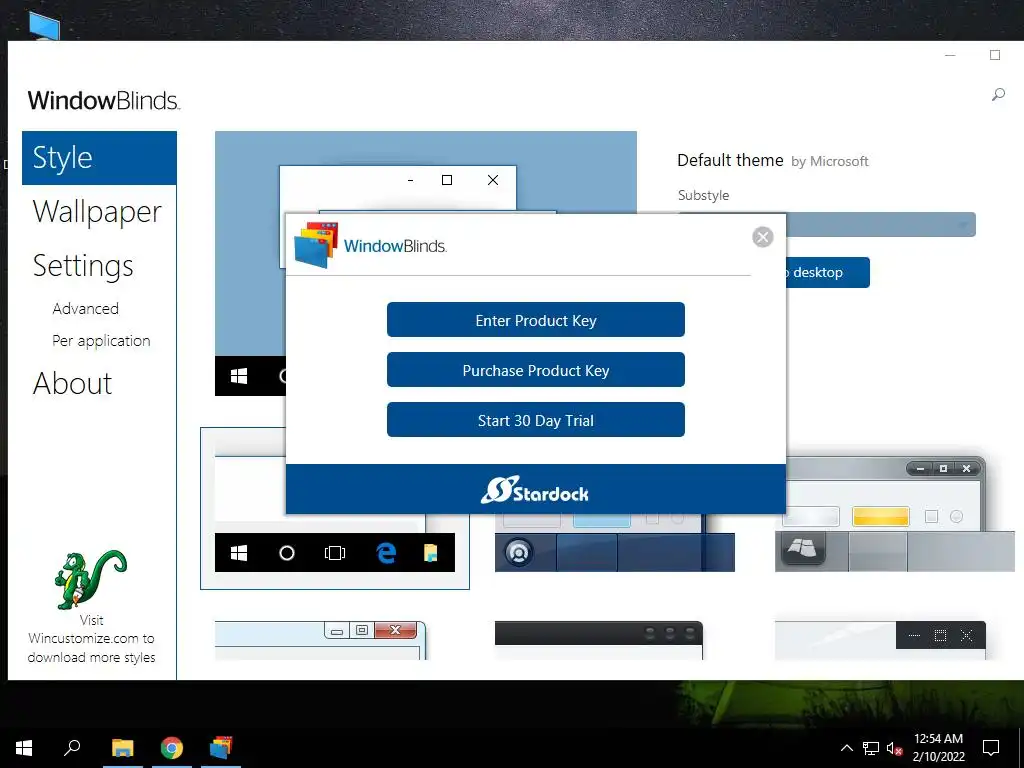The image size is (1024, 768).
Task: Start the 30 Day Trial
Action: [536, 420]
